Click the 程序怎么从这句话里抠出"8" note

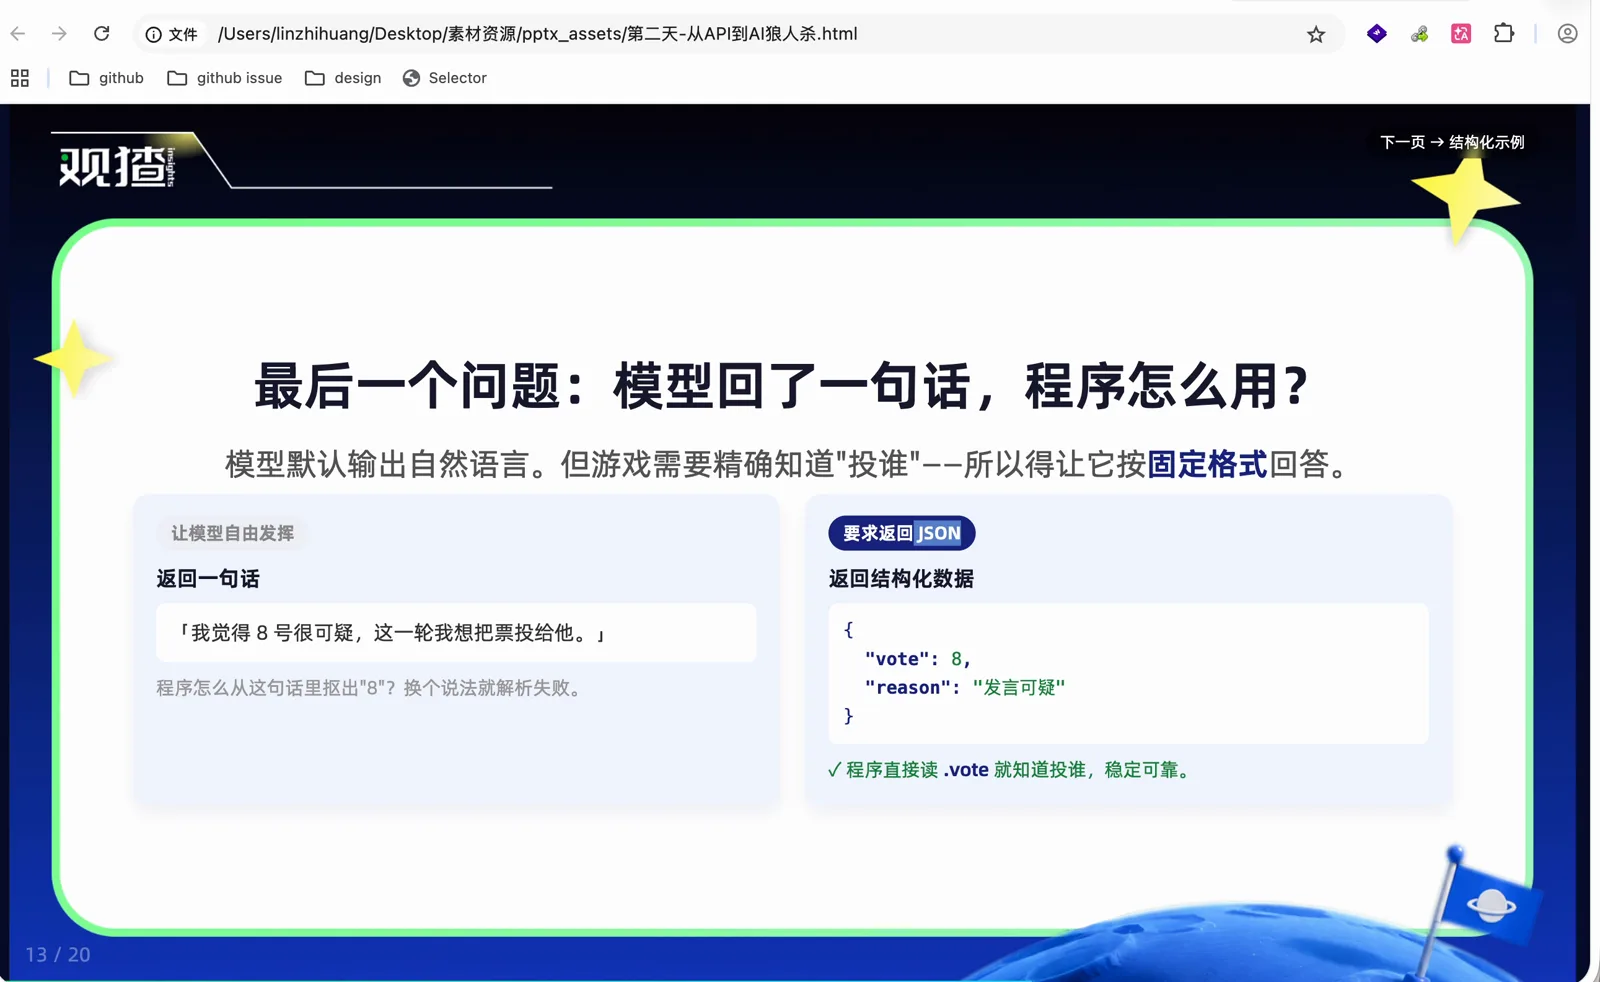point(371,688)
